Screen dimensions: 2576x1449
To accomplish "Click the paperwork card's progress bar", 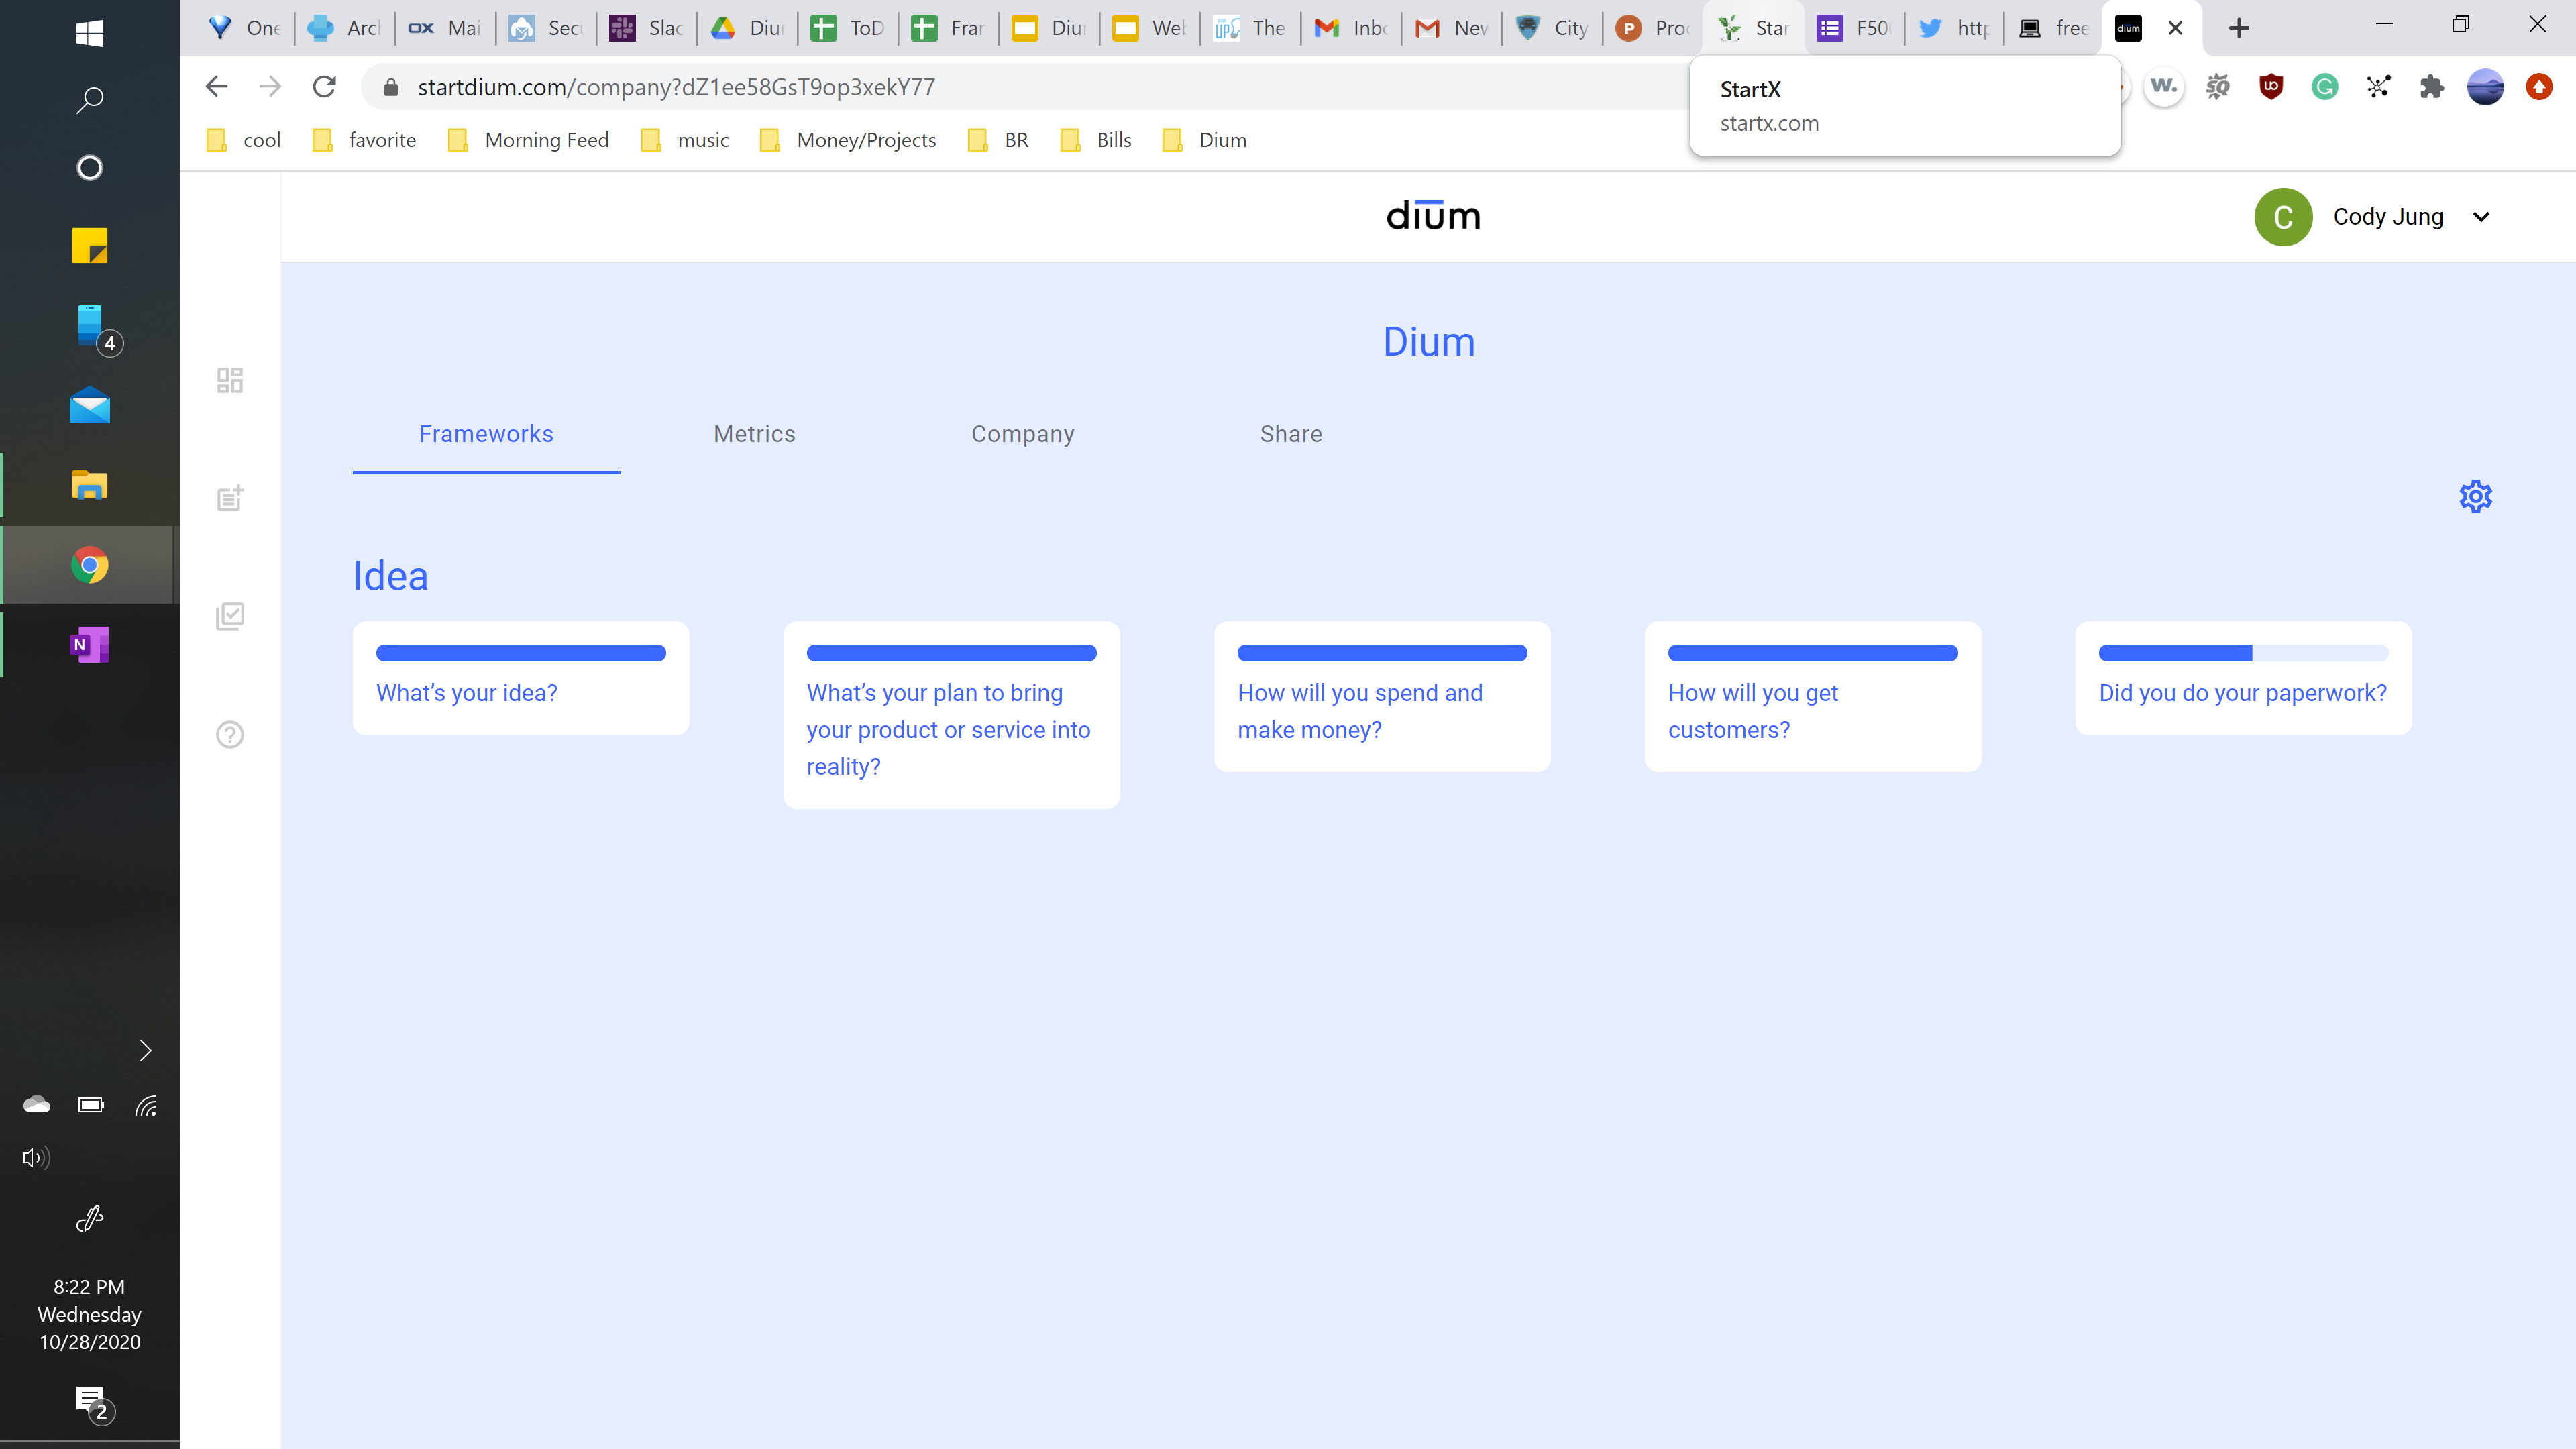I will [x=2242, y=653].
